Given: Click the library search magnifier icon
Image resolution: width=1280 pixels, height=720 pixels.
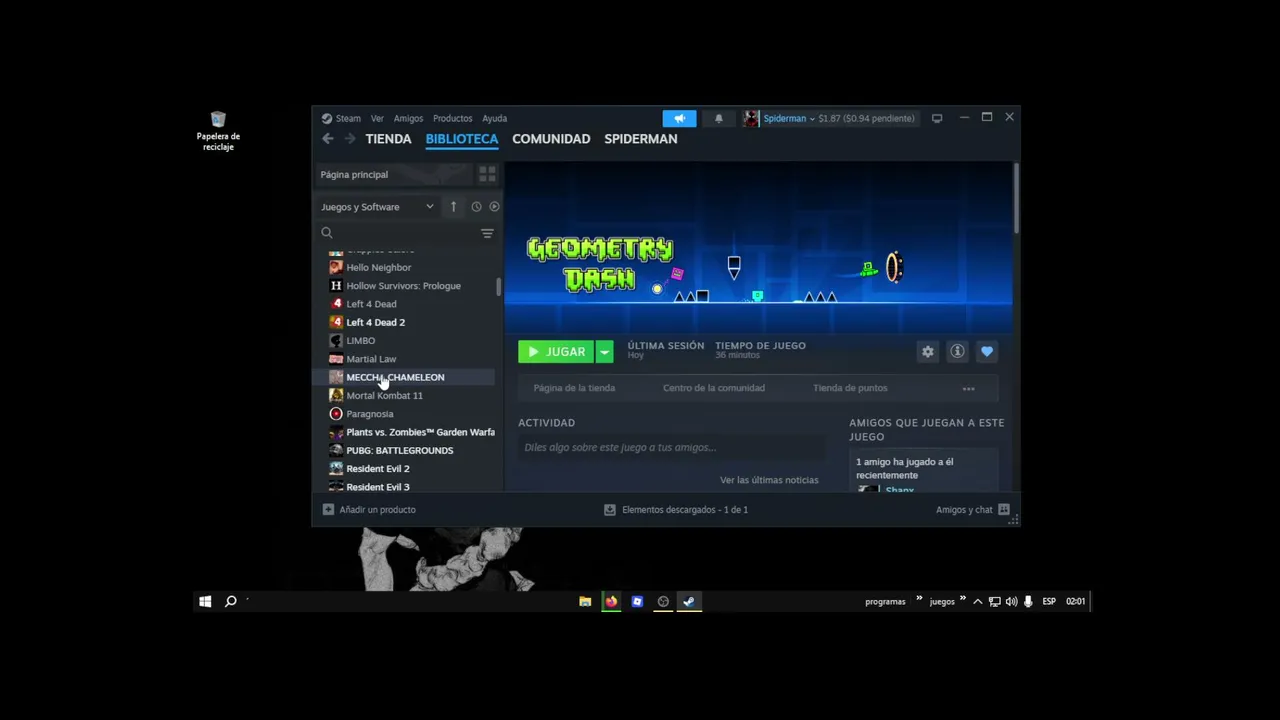Looking at the screenshot, I should click(x=327, y=233).
